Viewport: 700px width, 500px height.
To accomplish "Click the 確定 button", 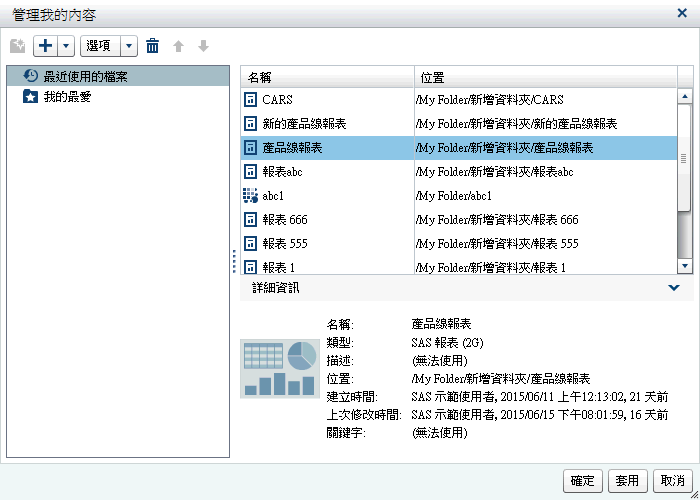I will [x=582, y=480].
